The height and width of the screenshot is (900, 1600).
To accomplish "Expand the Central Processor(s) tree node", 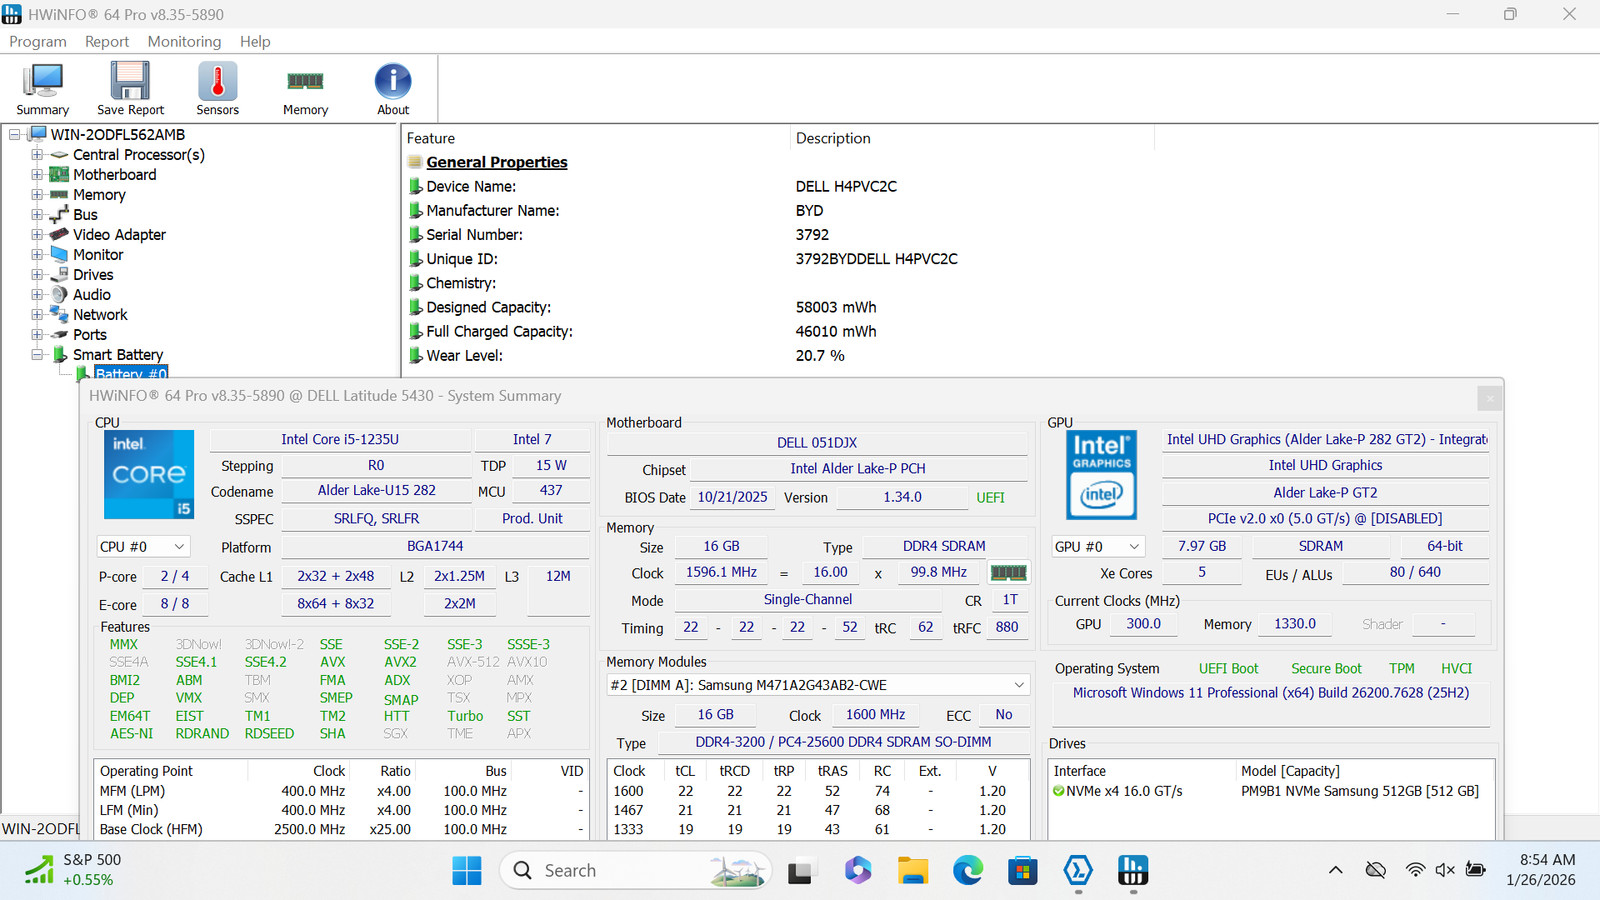I will (x=37, y=155).
